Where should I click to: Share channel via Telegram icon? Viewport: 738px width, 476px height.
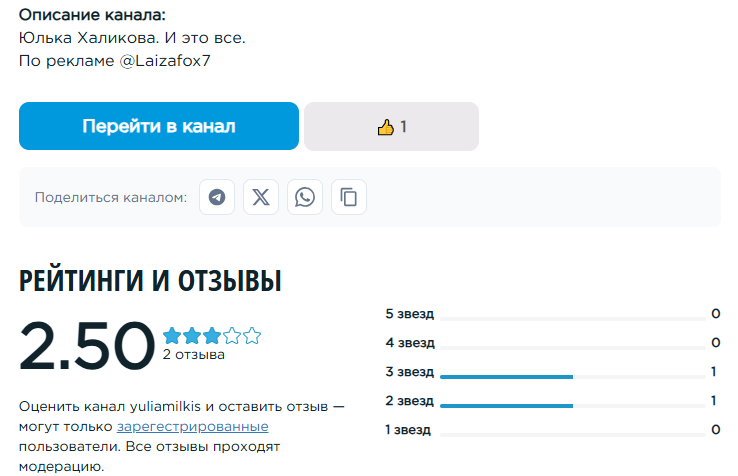click(217, 197)
